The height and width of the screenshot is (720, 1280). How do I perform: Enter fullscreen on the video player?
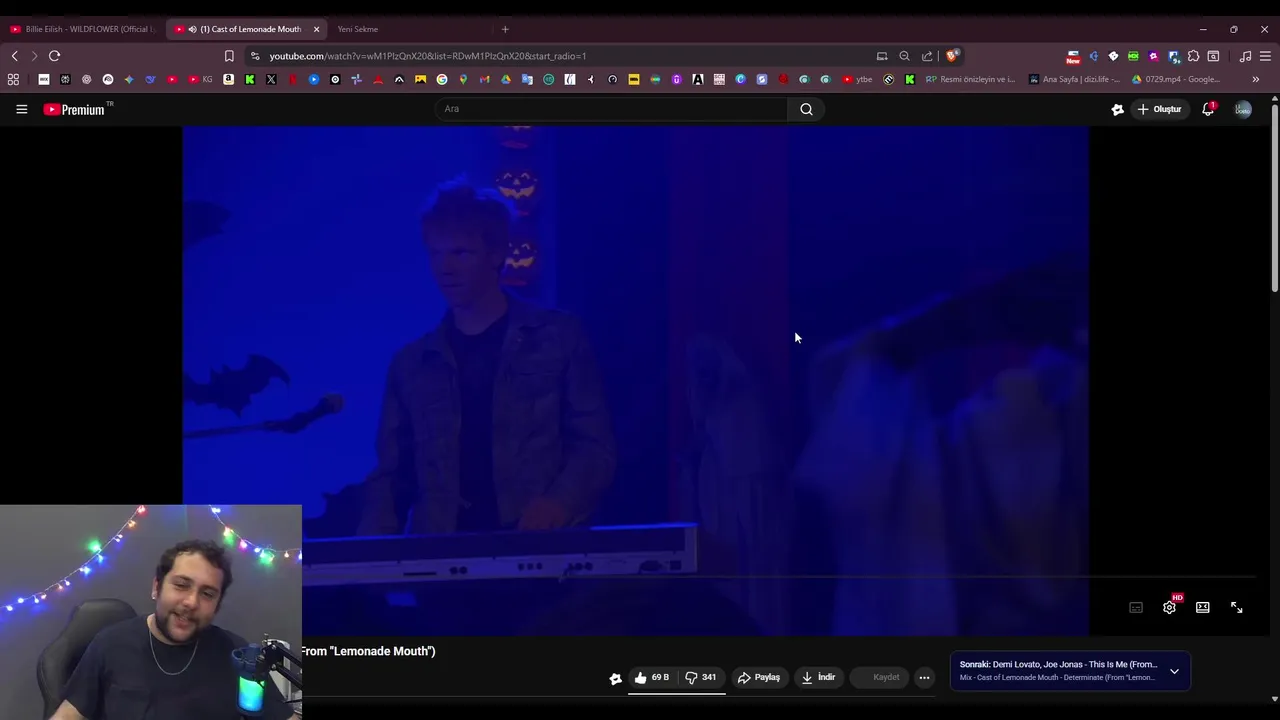[x=1237, y=607]
